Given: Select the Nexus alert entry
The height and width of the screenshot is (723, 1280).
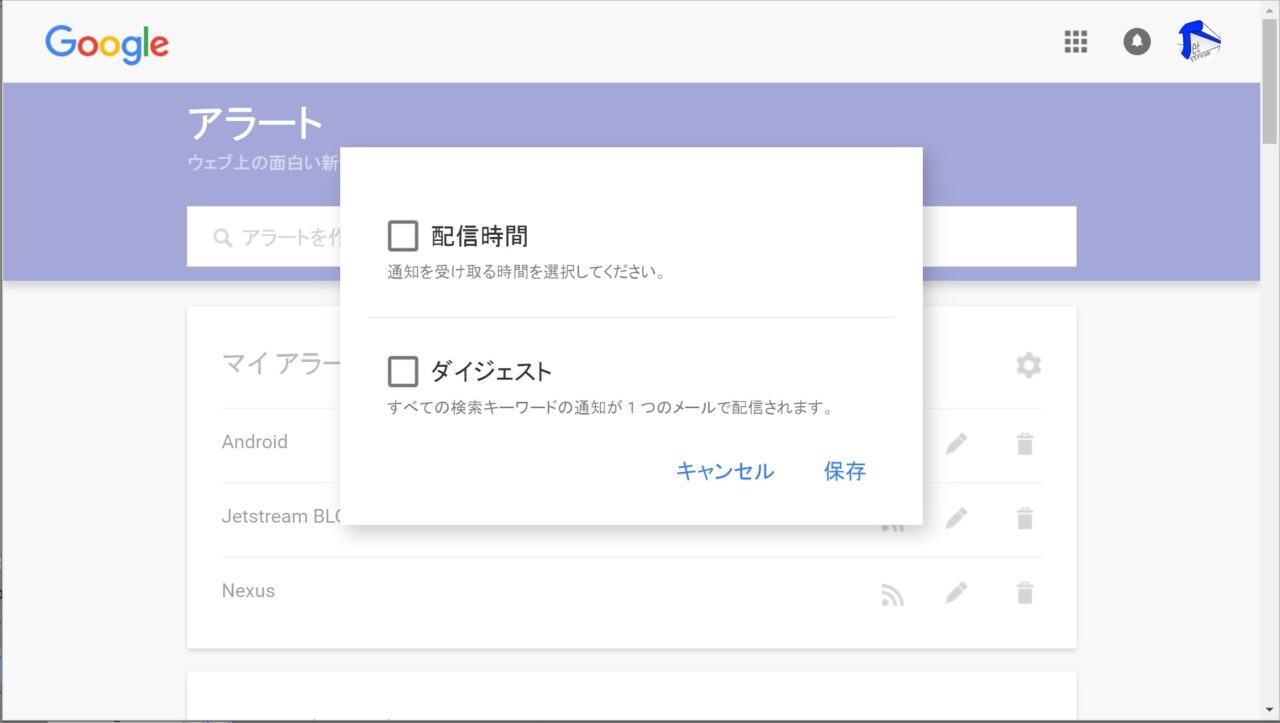Looking at the screenshot, I should click(248, 591).
